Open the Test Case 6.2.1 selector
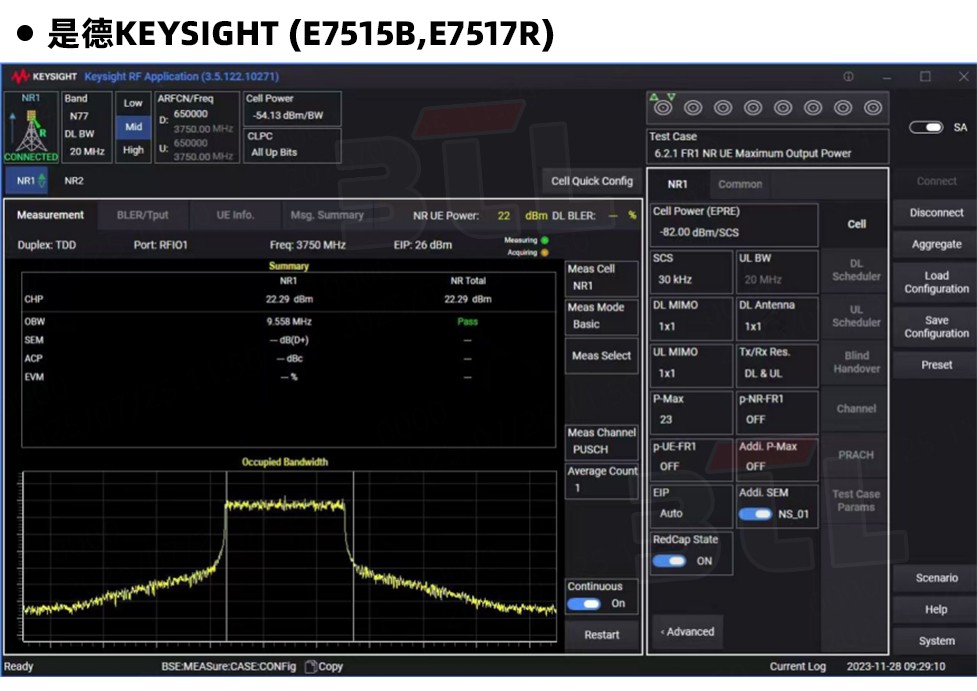 tap(768, 146)
